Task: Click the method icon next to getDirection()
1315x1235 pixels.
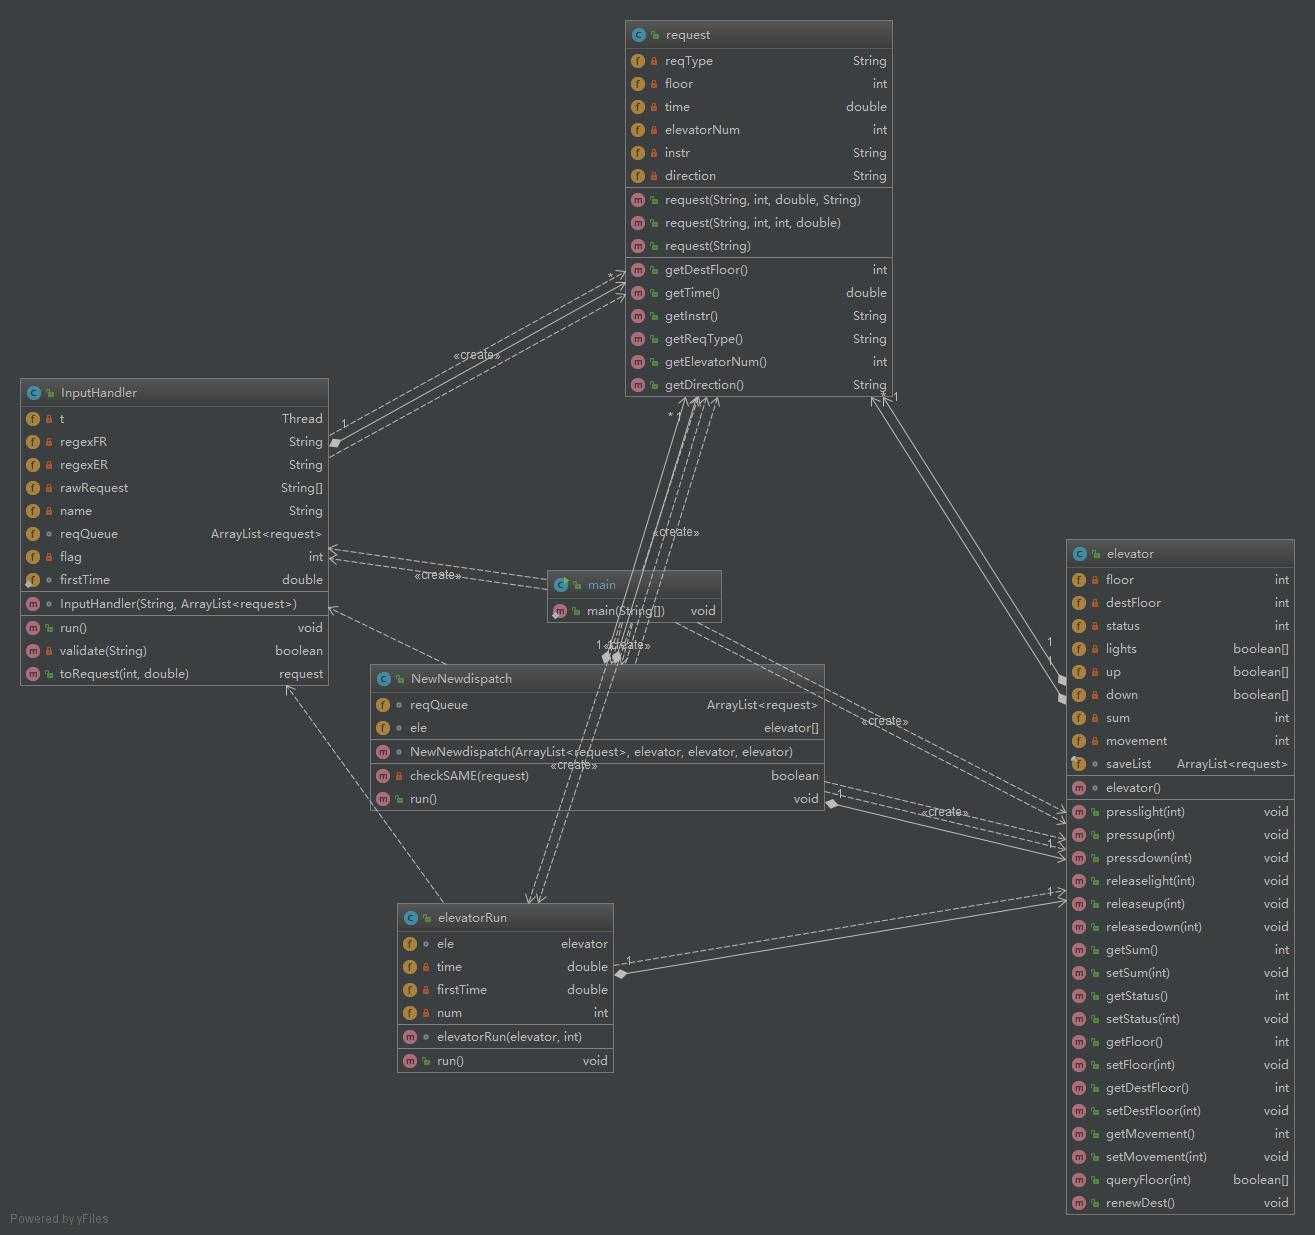Action: point(638,385)
